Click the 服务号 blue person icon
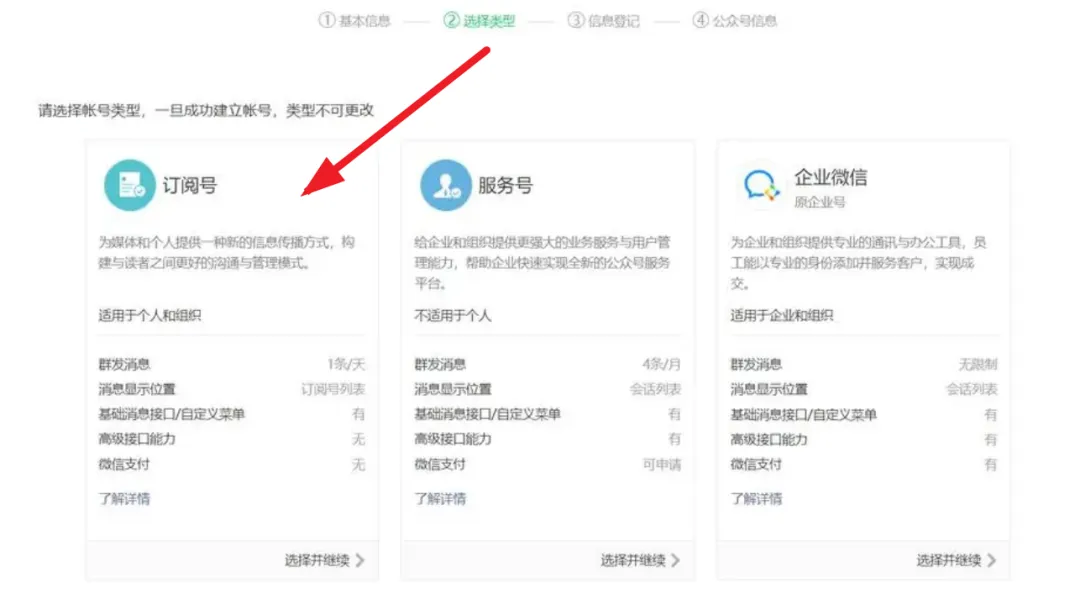 446,185
